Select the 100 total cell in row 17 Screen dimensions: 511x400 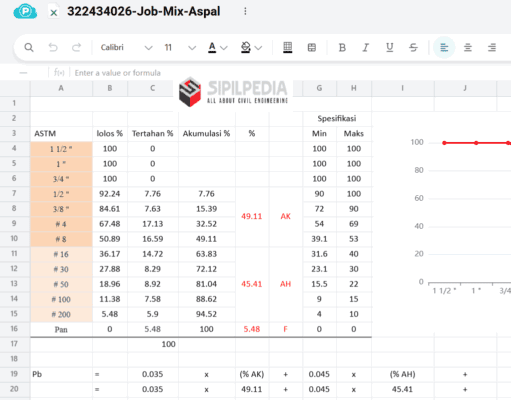click(153, 344)
